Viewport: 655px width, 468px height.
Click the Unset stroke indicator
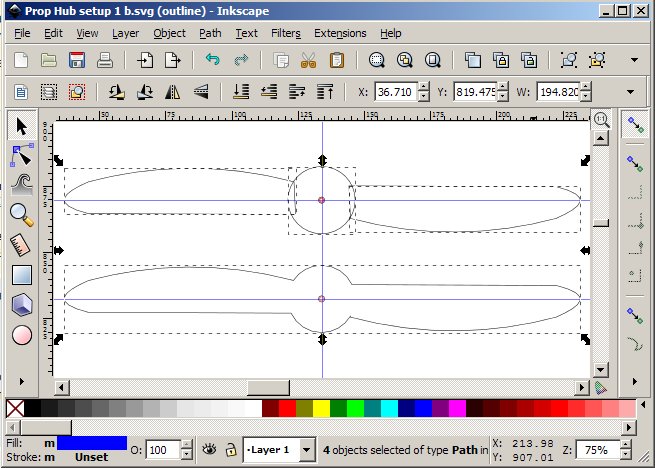[x=91, y=458]
